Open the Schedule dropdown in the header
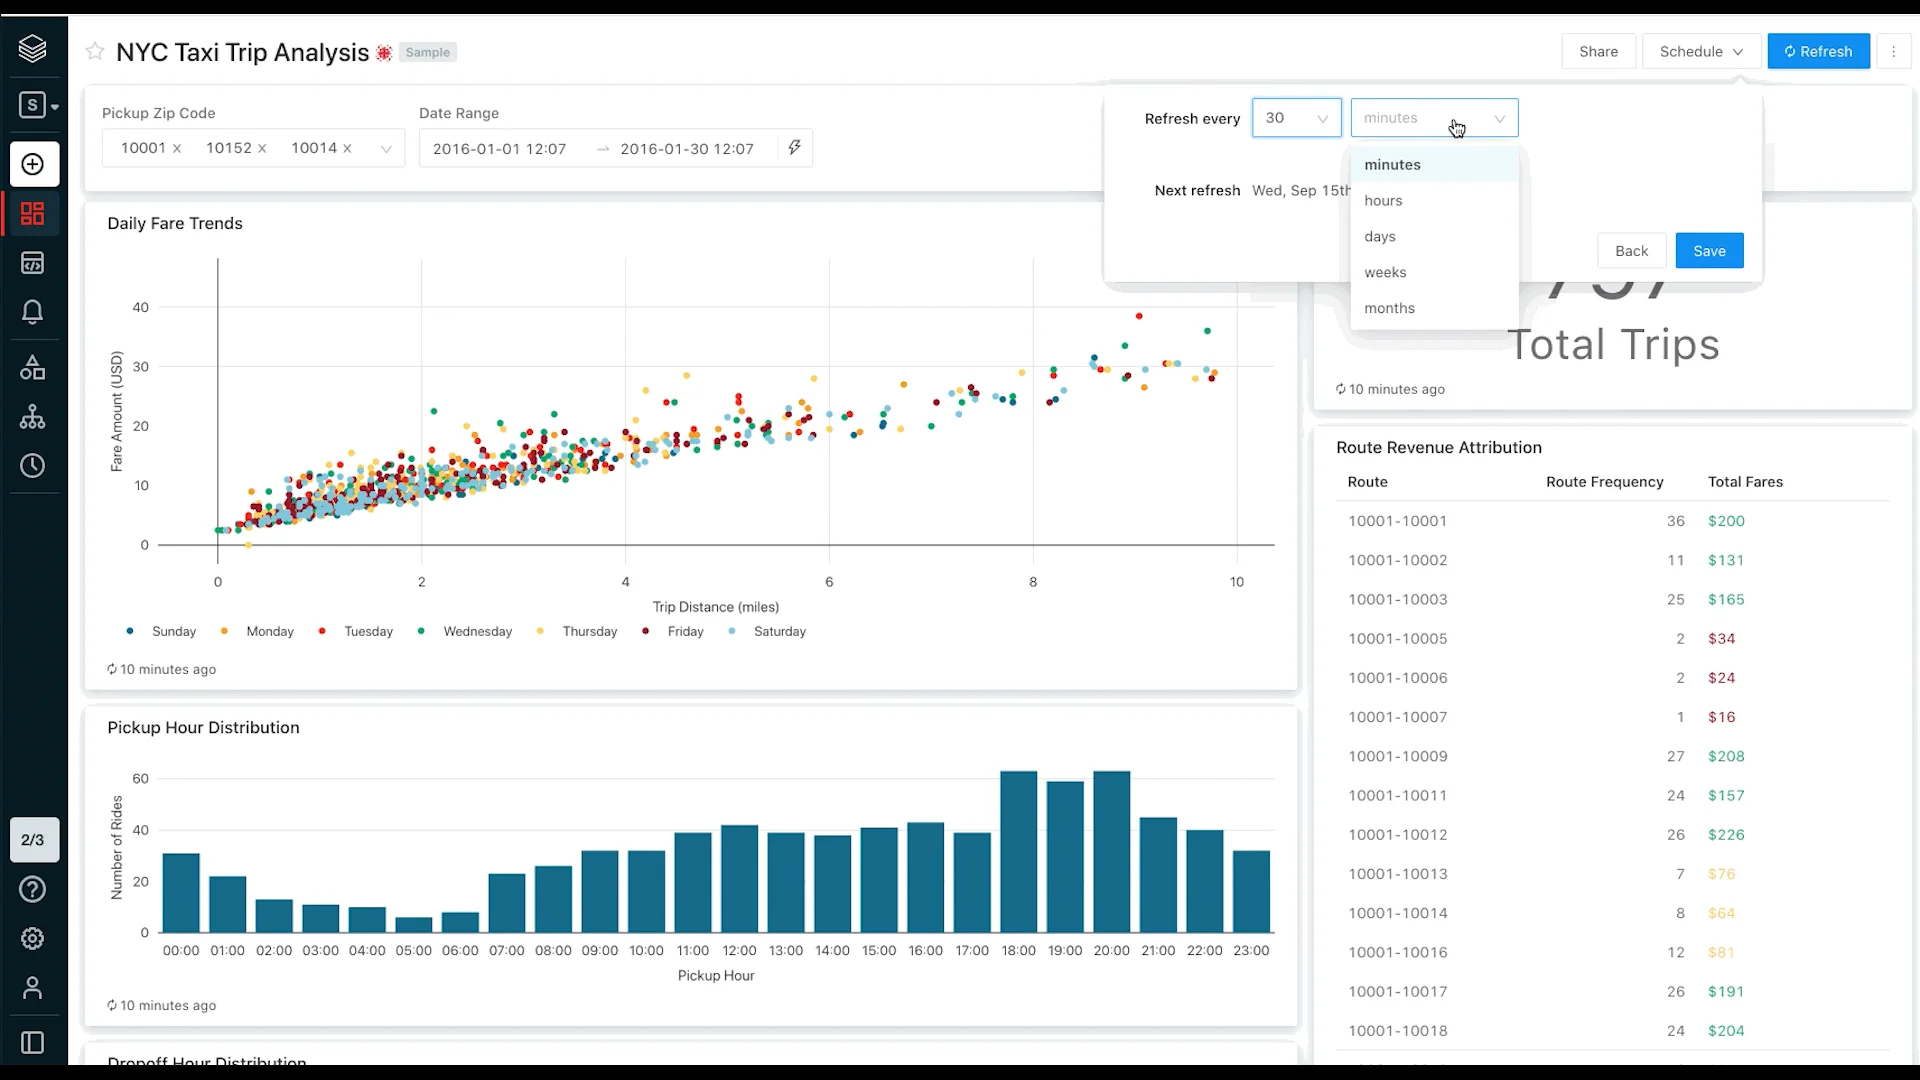Image resolution: width=1920 pixels, height=1080 pixels. 1700,51
